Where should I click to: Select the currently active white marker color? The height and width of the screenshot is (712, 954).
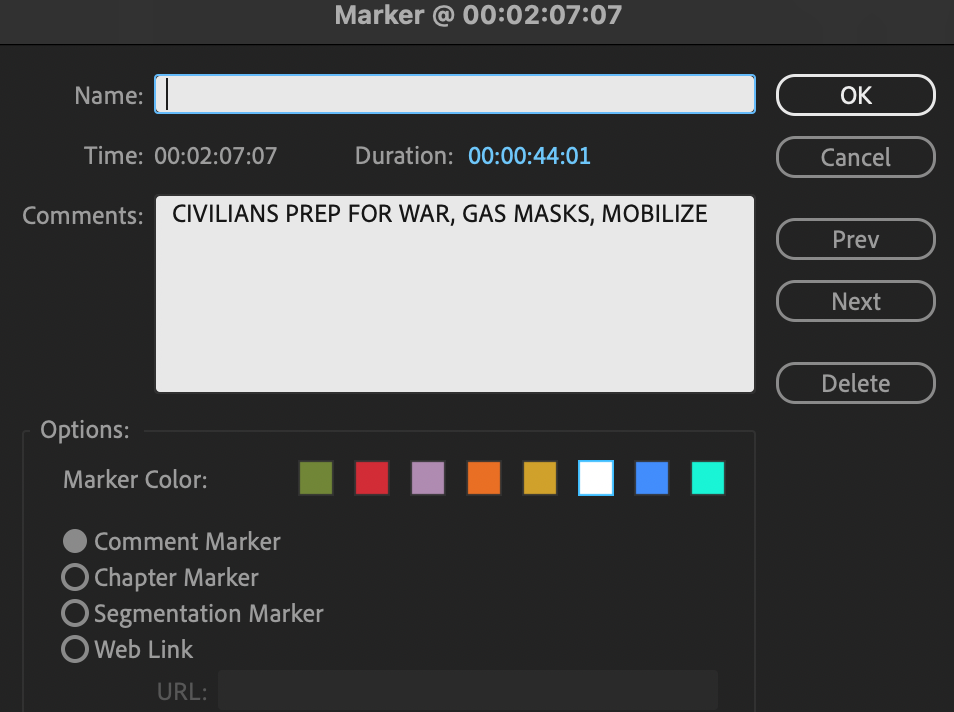tap(595, 478)
